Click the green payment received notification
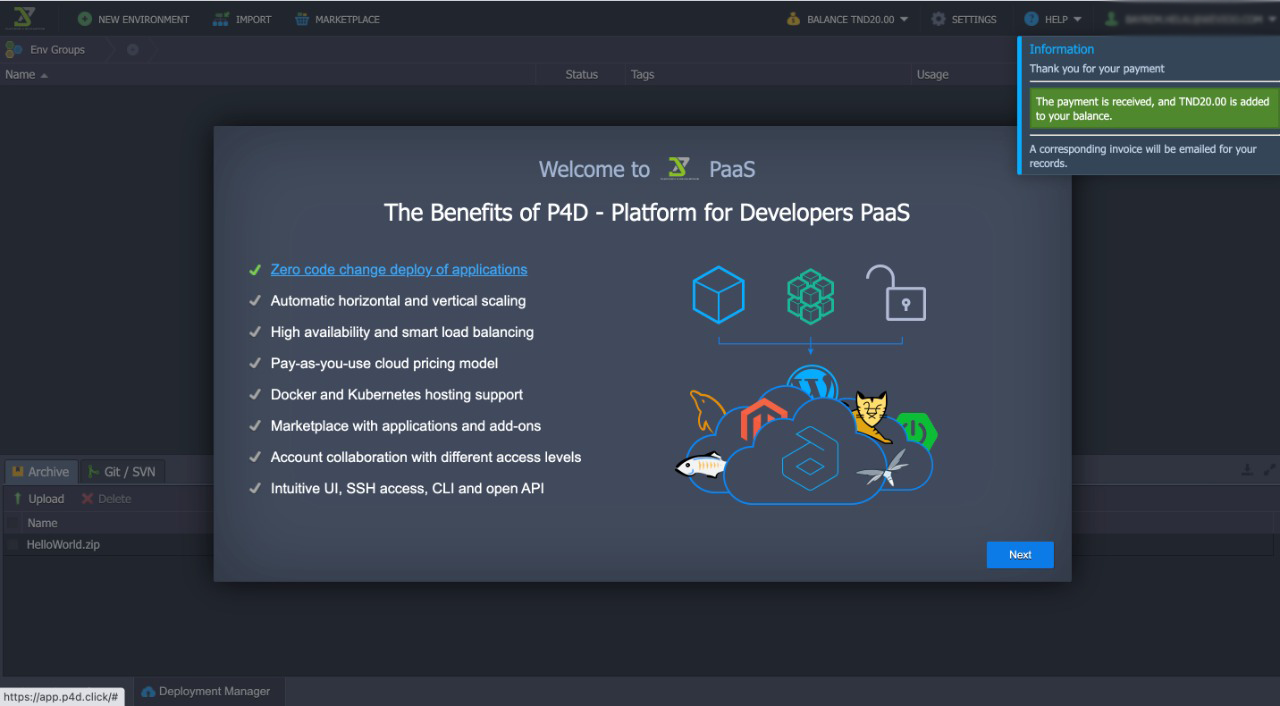 pos(1154,109)
